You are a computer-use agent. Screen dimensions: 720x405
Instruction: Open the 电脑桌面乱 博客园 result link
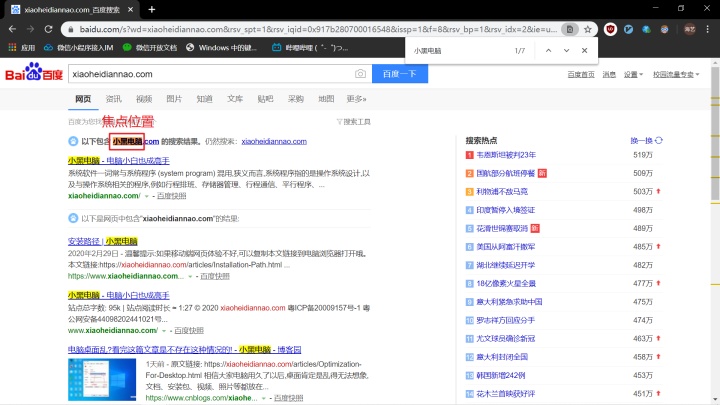[184, 349]
